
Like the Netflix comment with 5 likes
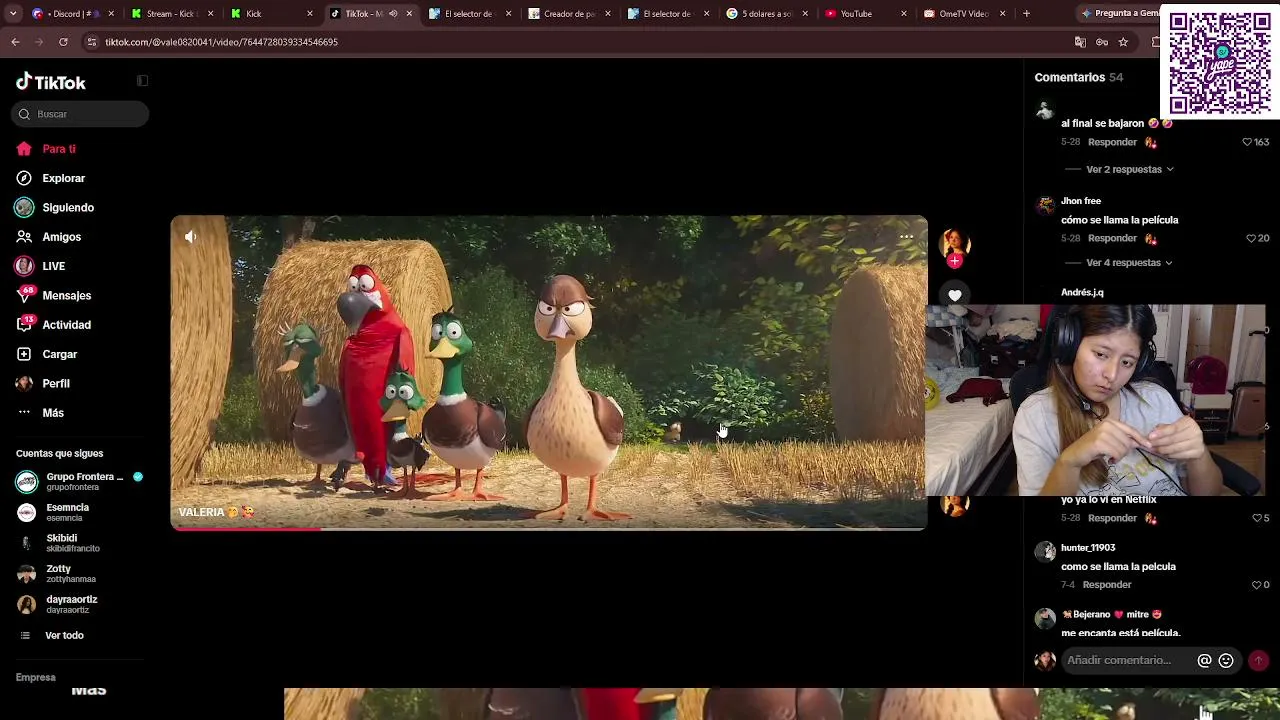point(1257,518)
